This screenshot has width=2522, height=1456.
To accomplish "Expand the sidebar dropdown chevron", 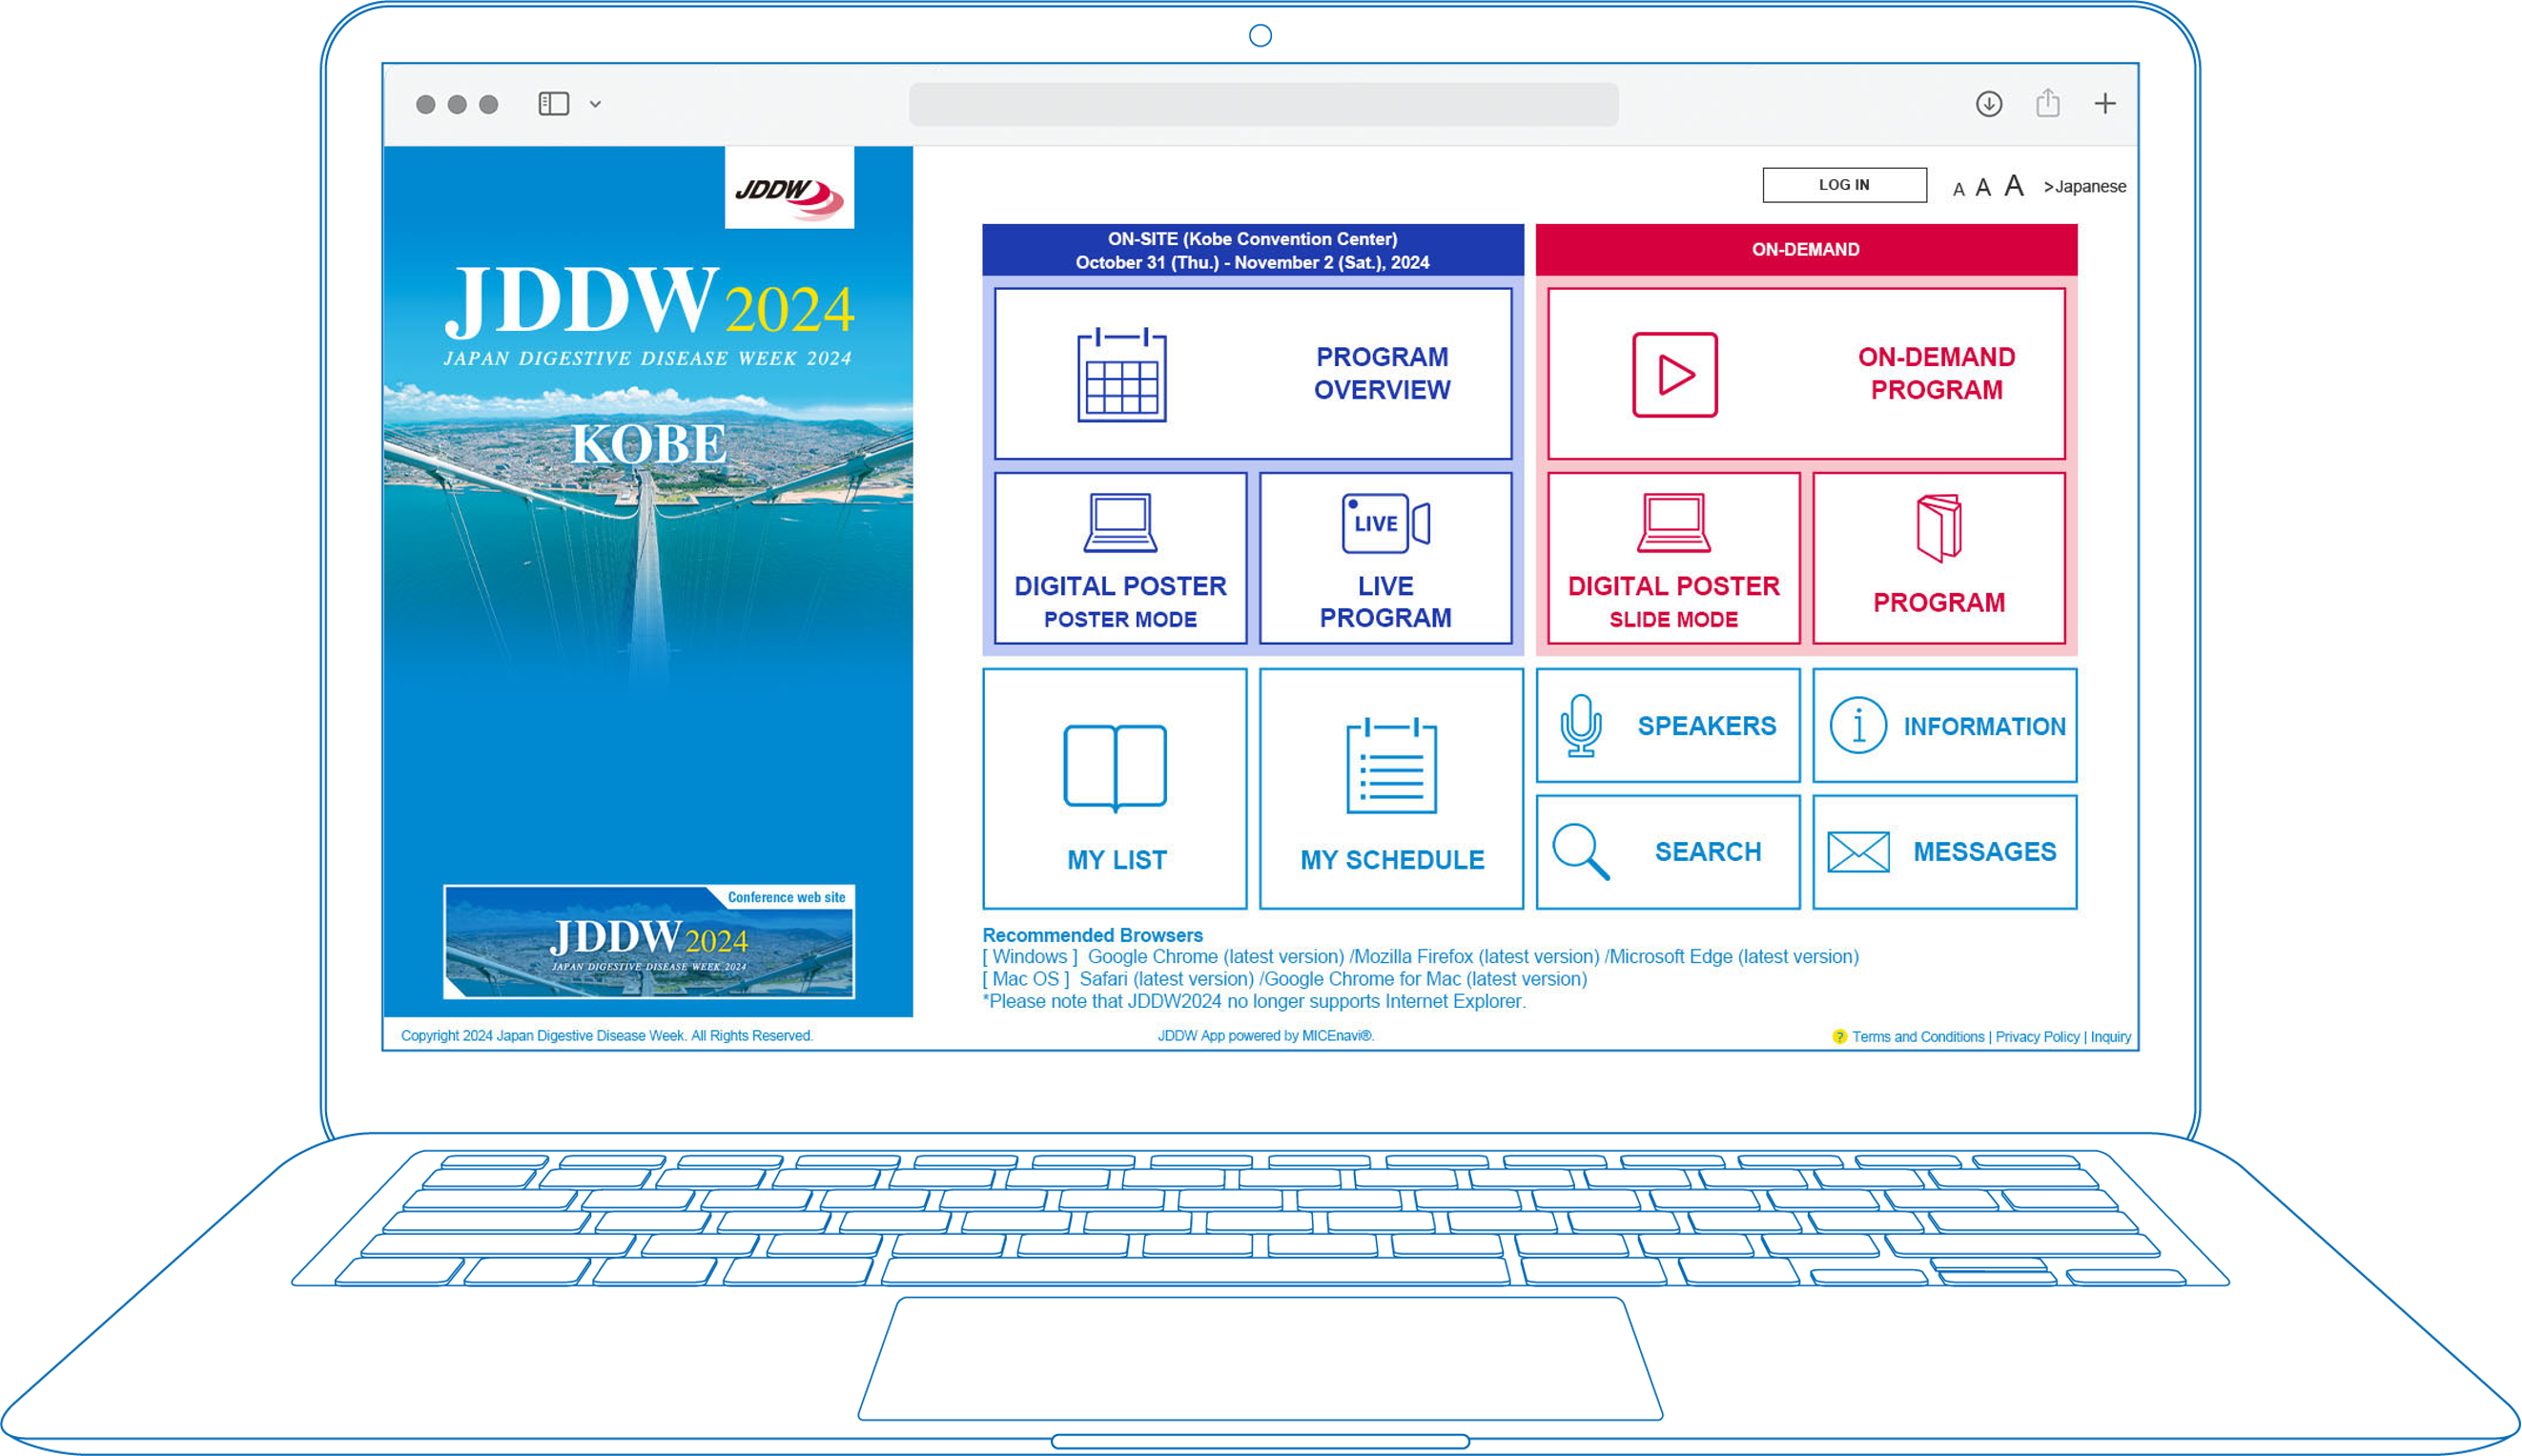I will 595,104.
